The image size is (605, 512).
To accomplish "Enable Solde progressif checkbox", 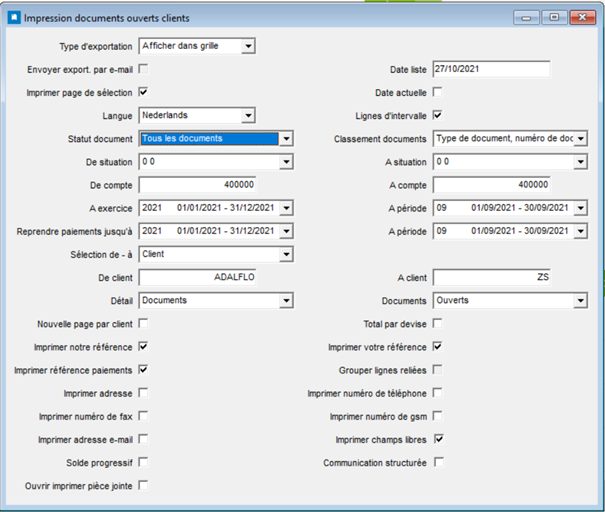I will 143,462.
